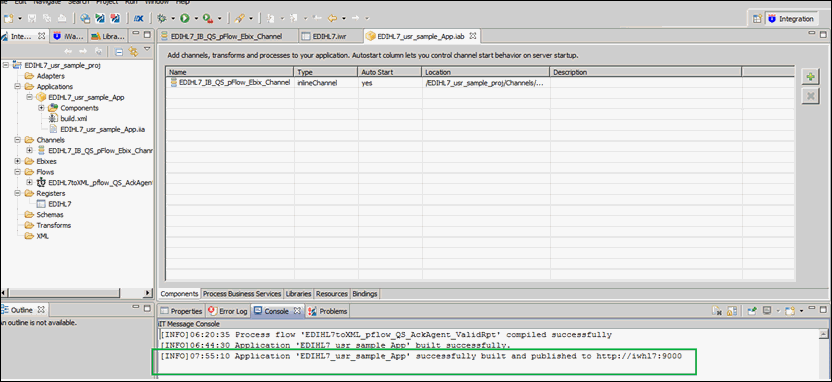The image size is (832, 382).
Task: Switch to the Bindings editor tab
Action: tap(365, 293)
